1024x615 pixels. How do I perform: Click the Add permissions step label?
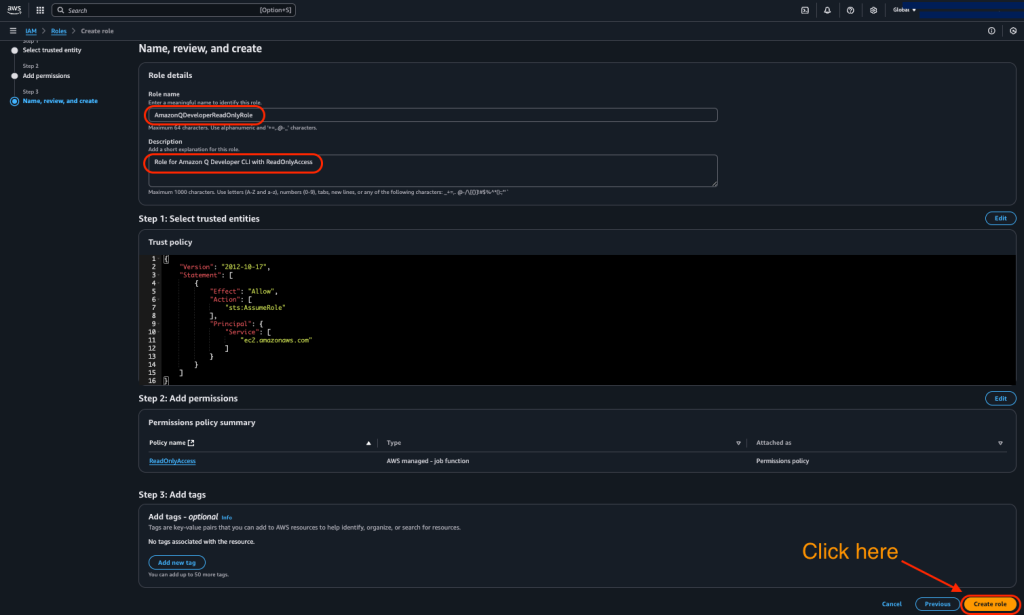(46, 76)
